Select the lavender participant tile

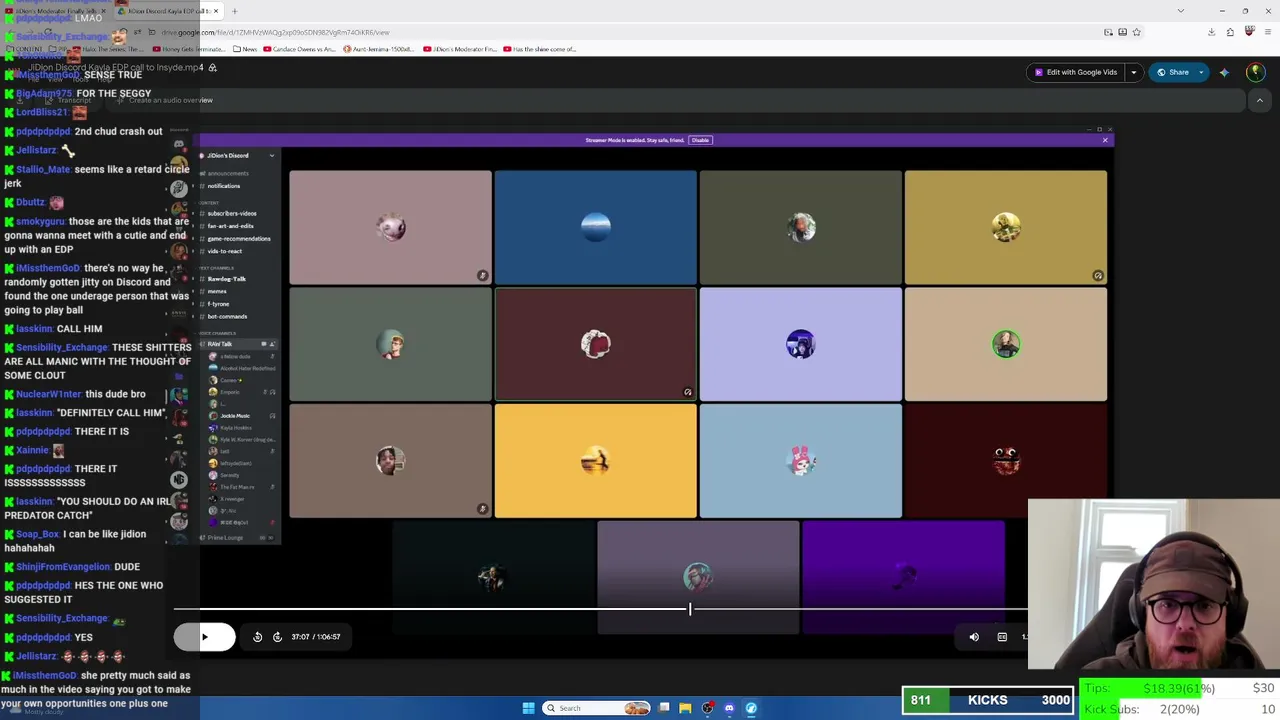click(x=800, y=344)
